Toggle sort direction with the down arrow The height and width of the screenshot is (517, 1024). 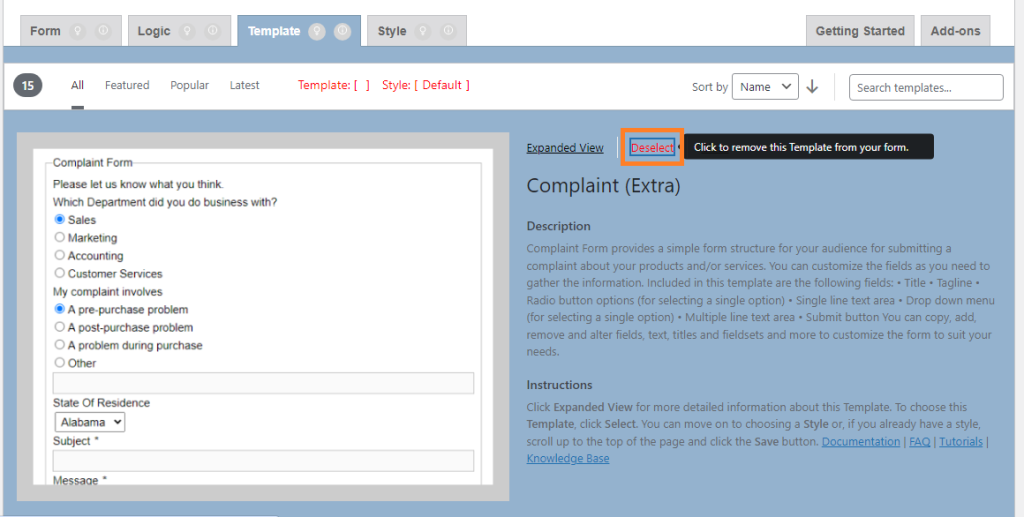tap(812, 87)
